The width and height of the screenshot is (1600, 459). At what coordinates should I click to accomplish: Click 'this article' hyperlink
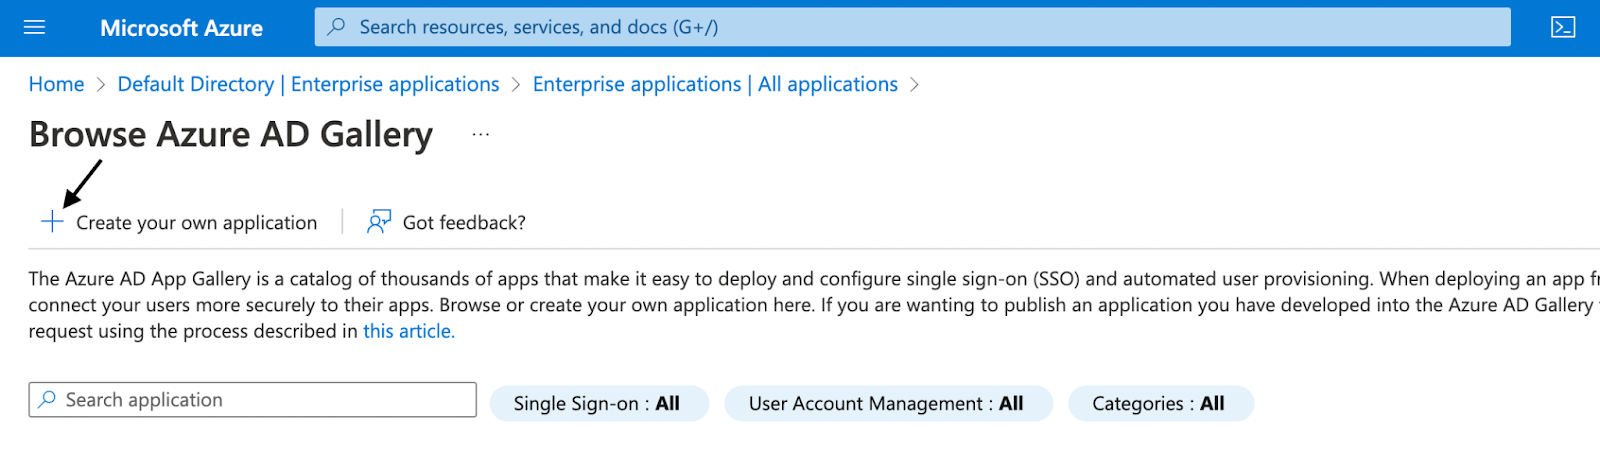tap(408, 331)
